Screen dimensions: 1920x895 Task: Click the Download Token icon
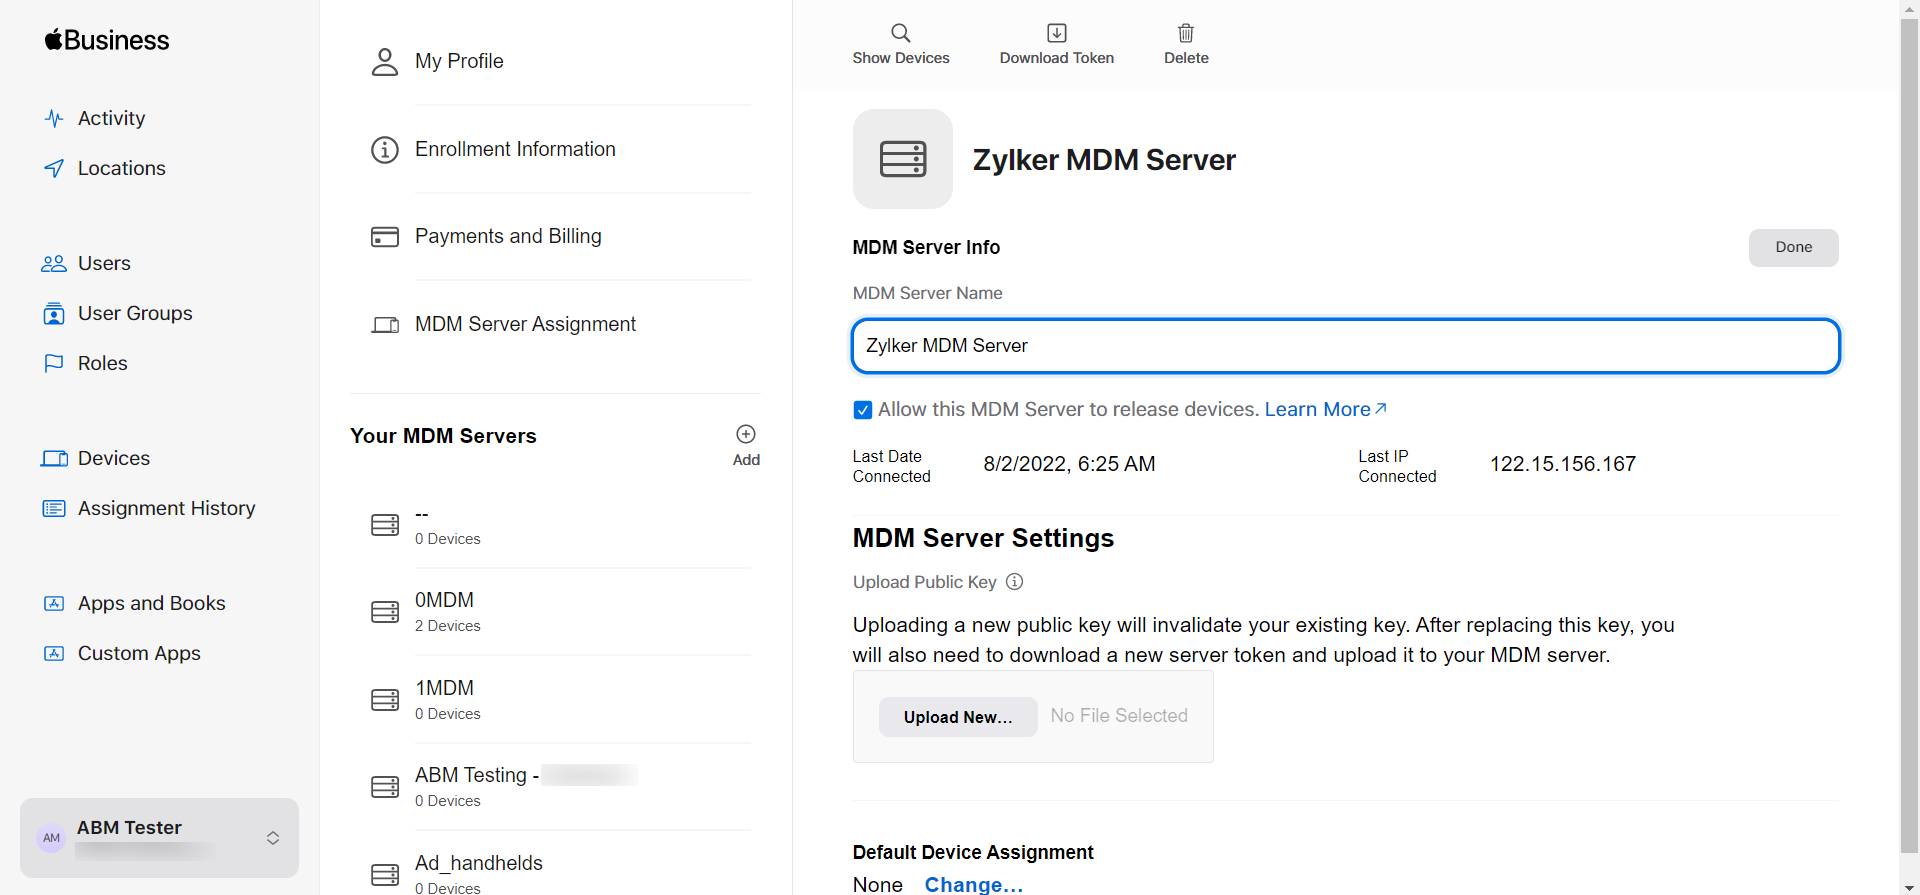pyautogui.click(x=1056, y=33)
